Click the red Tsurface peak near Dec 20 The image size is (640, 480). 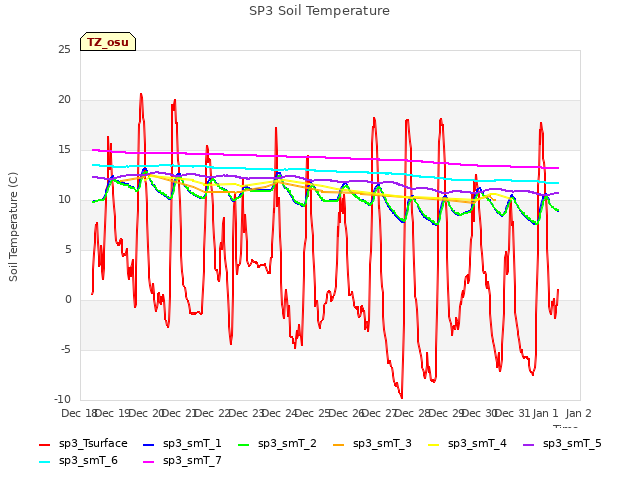coord(141,94)
